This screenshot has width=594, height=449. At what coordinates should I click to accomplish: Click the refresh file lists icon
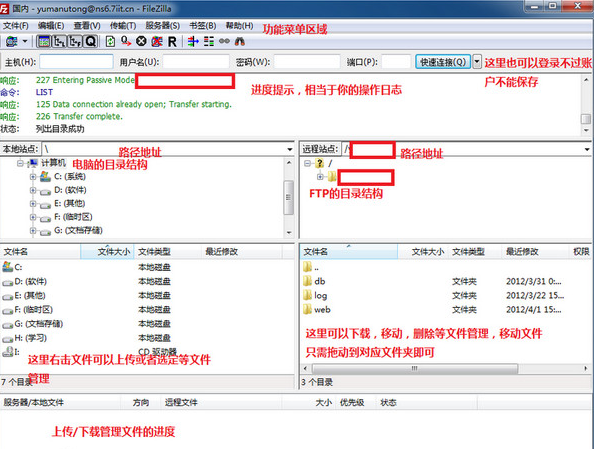tap(110, 41)
